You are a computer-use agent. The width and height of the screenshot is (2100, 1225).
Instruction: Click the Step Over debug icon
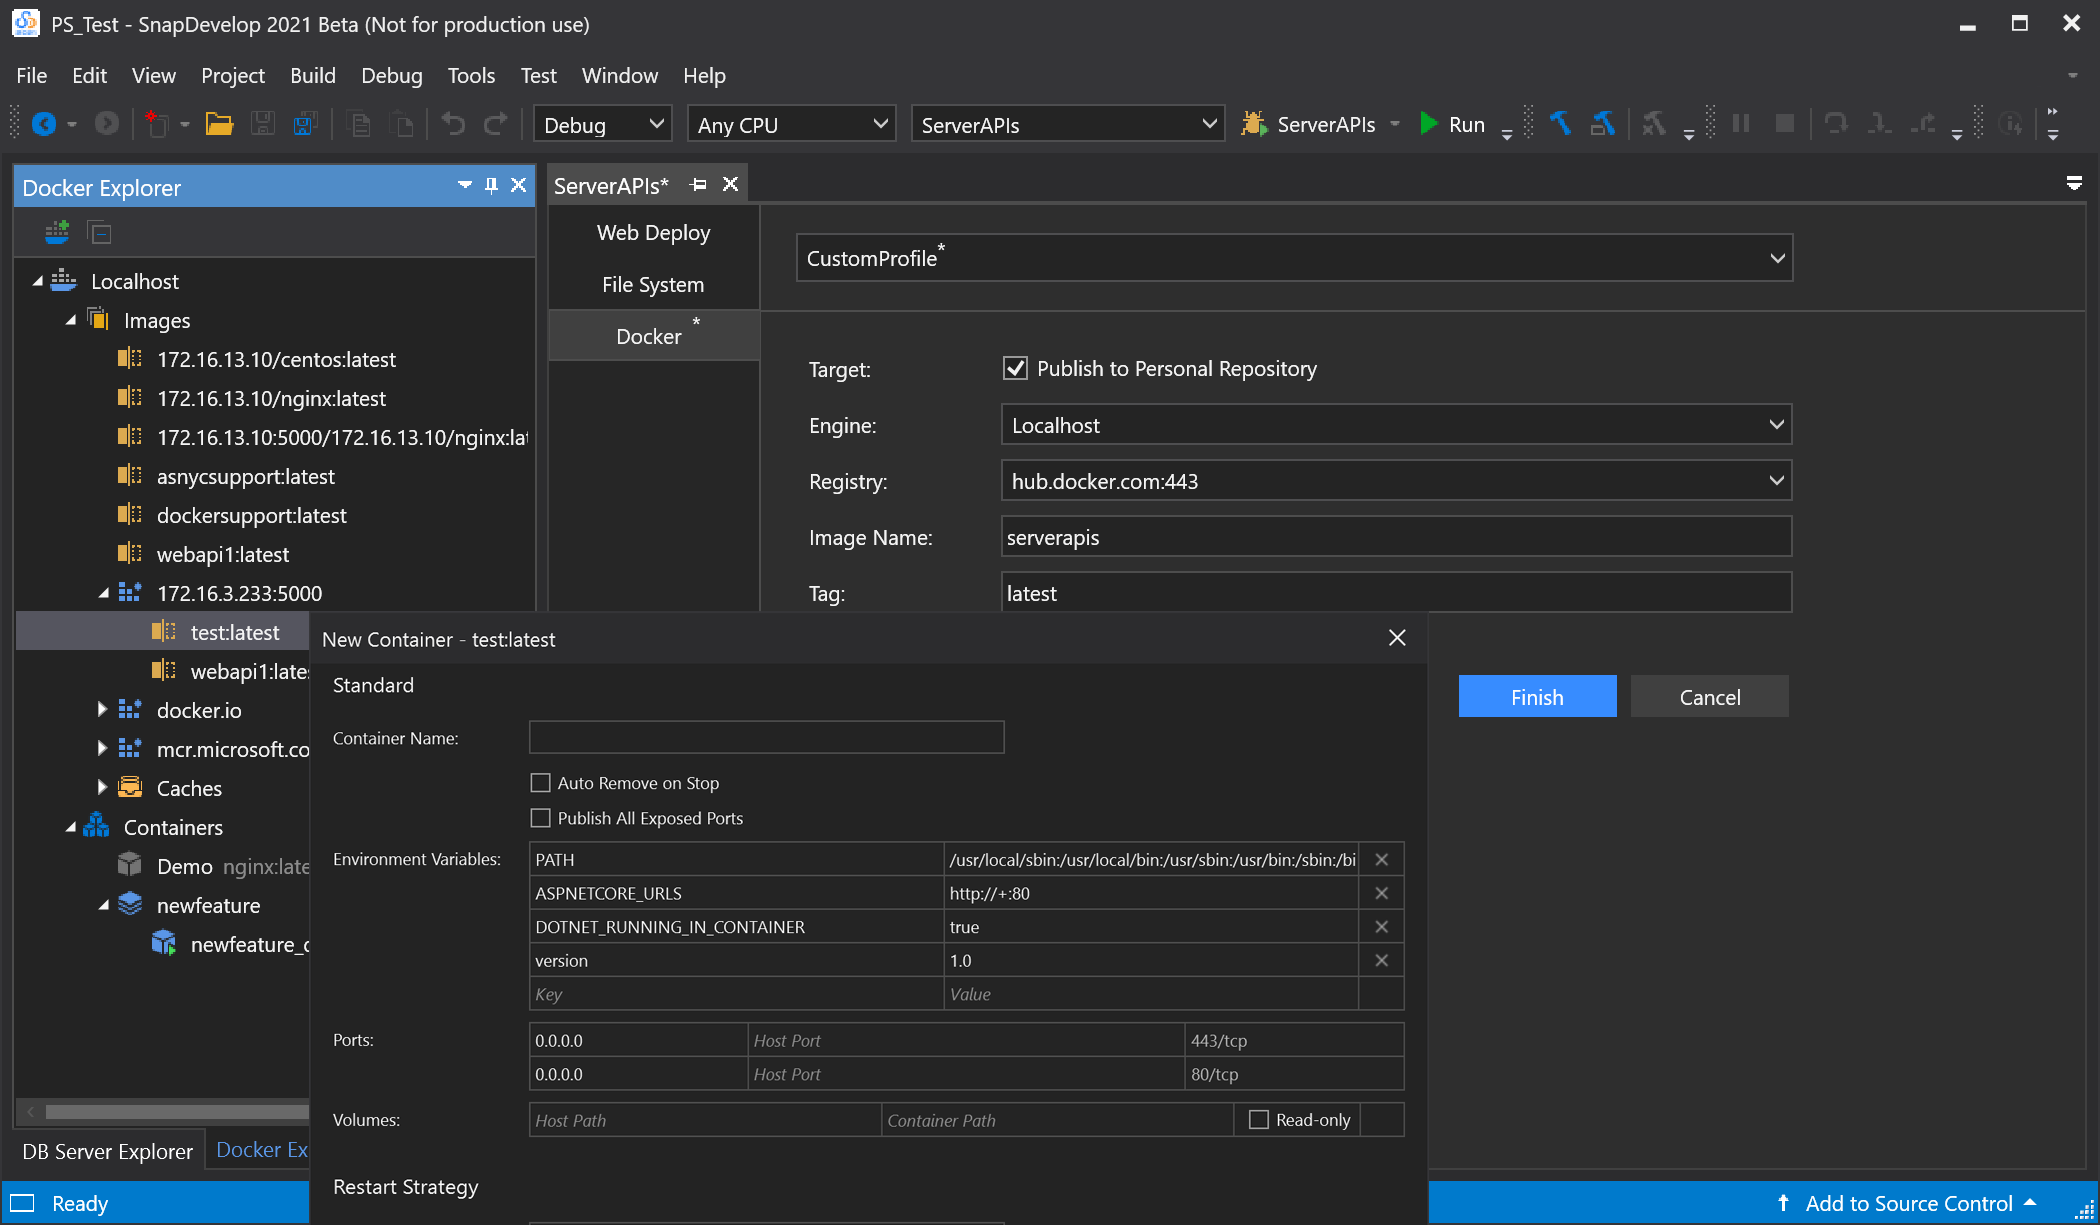point(1836,124)
